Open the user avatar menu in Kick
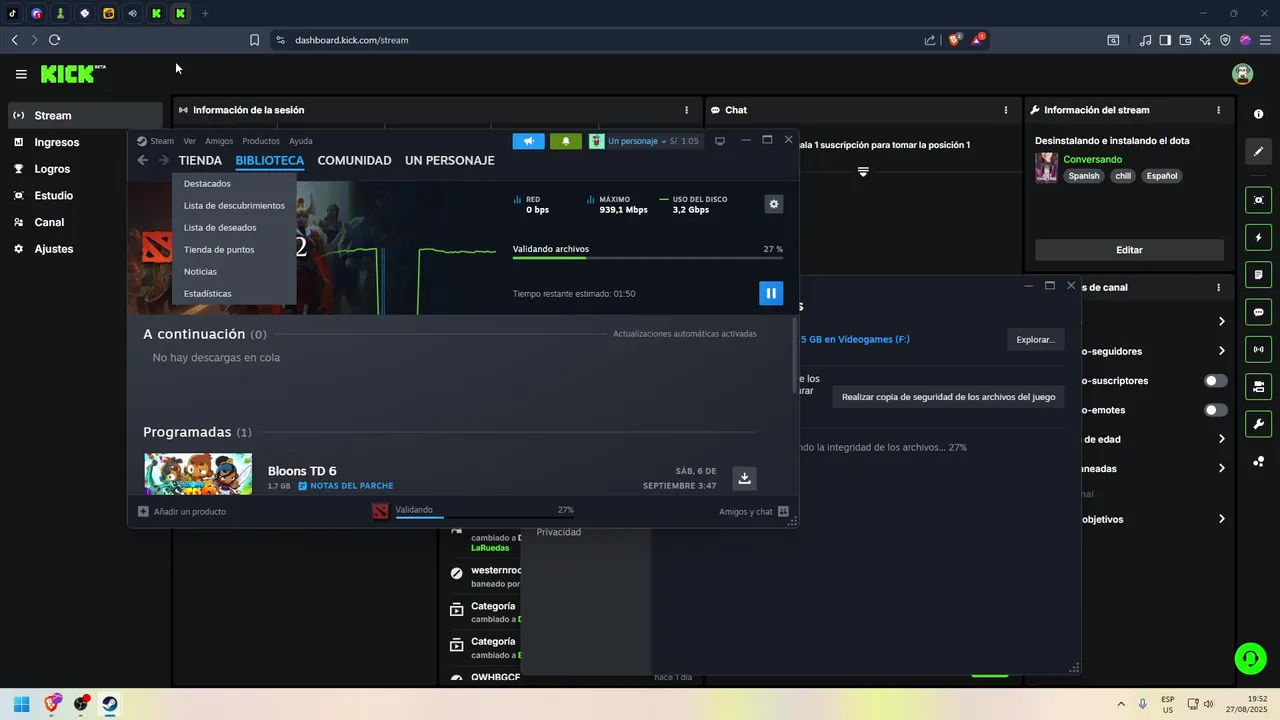 point(1242,74)
